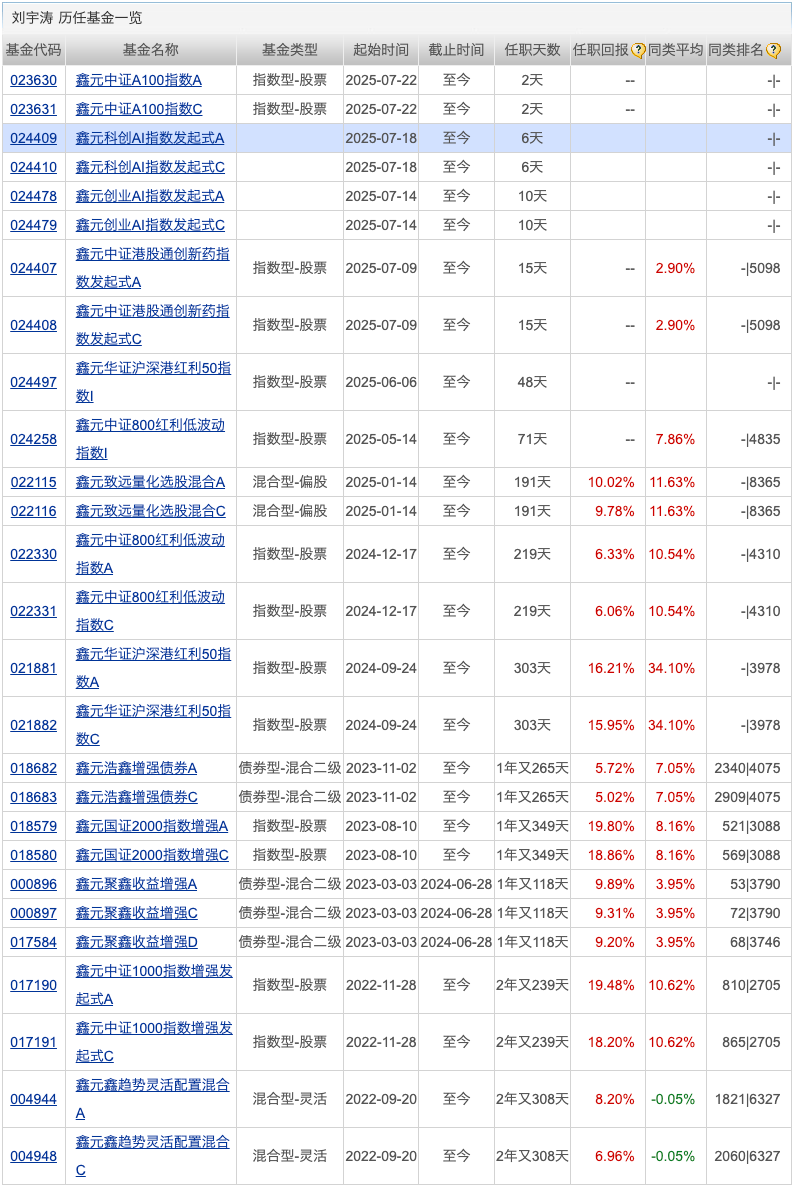Select fund code 024409 link
794x1188 pixels.
[33, 138]
